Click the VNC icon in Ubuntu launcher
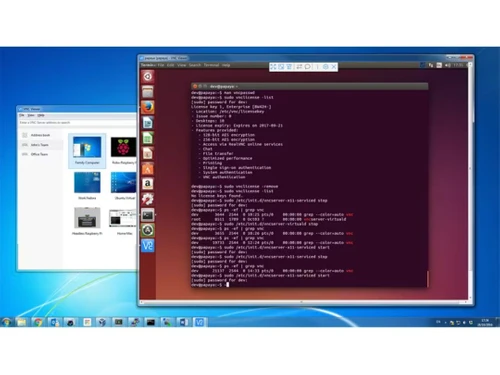This screenshot has height=375, width=500. click(x=148, y=246)
